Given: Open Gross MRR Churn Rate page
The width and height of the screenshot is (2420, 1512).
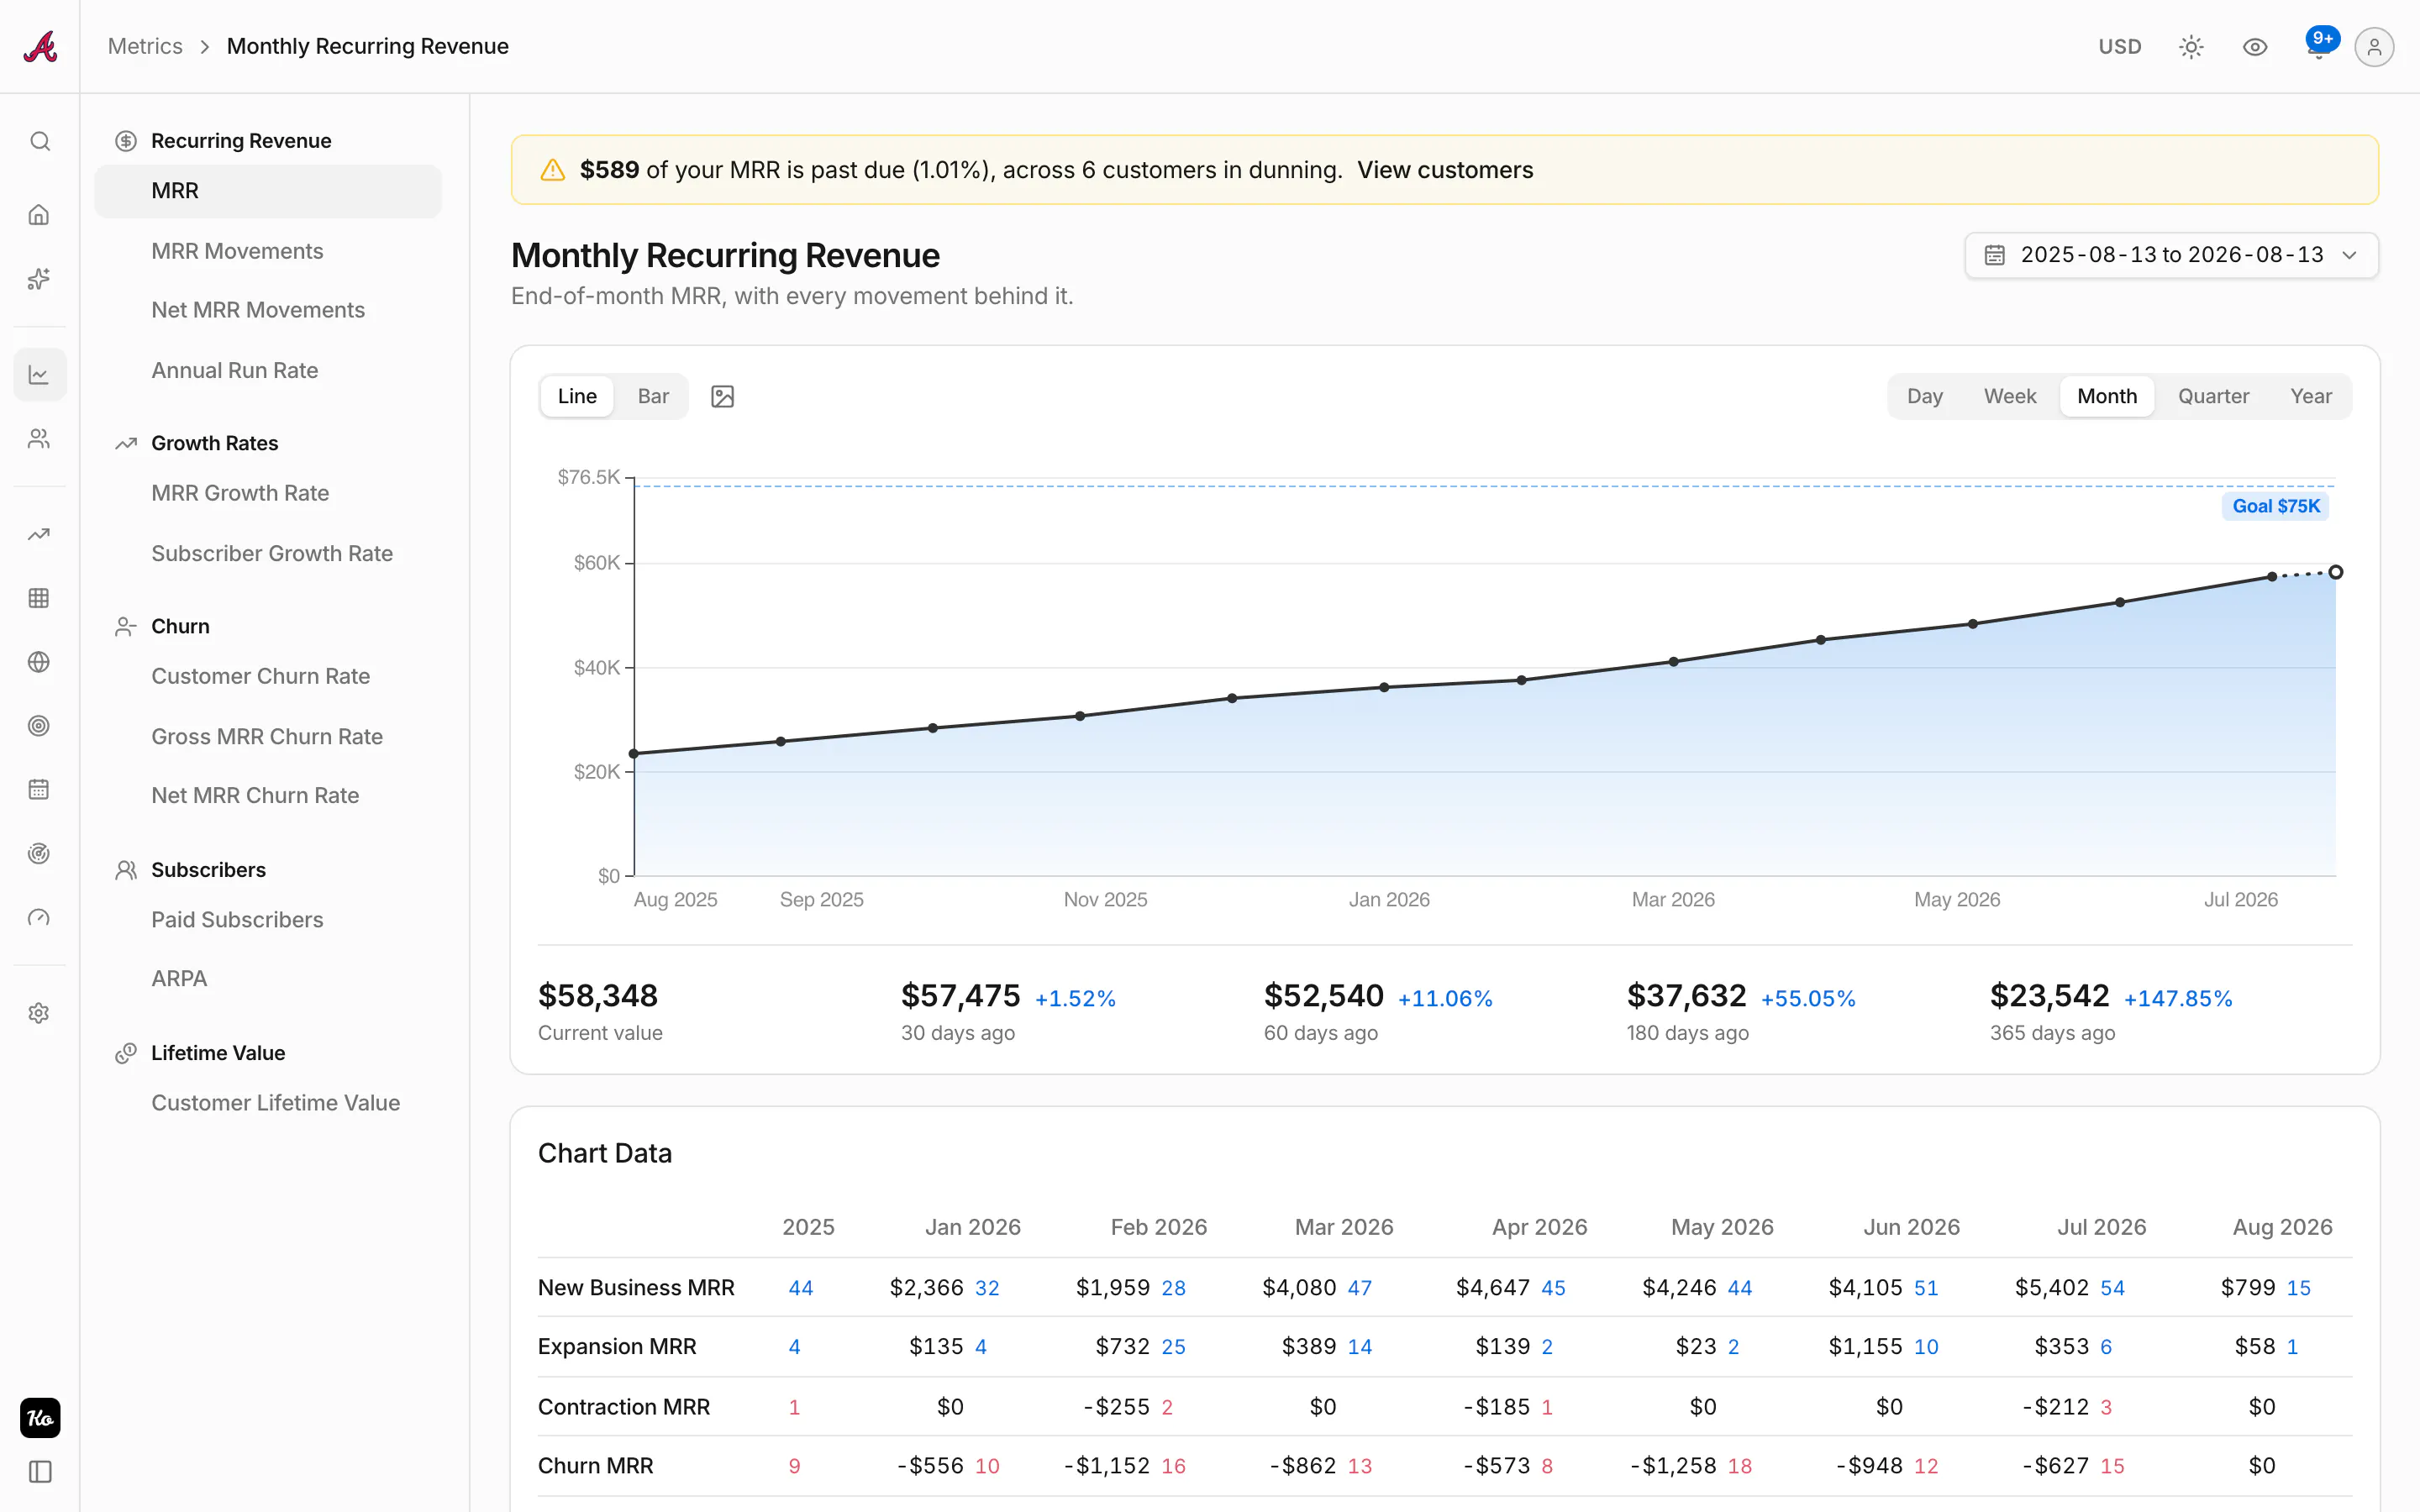Looking at the screenshot, I should 267,736.
